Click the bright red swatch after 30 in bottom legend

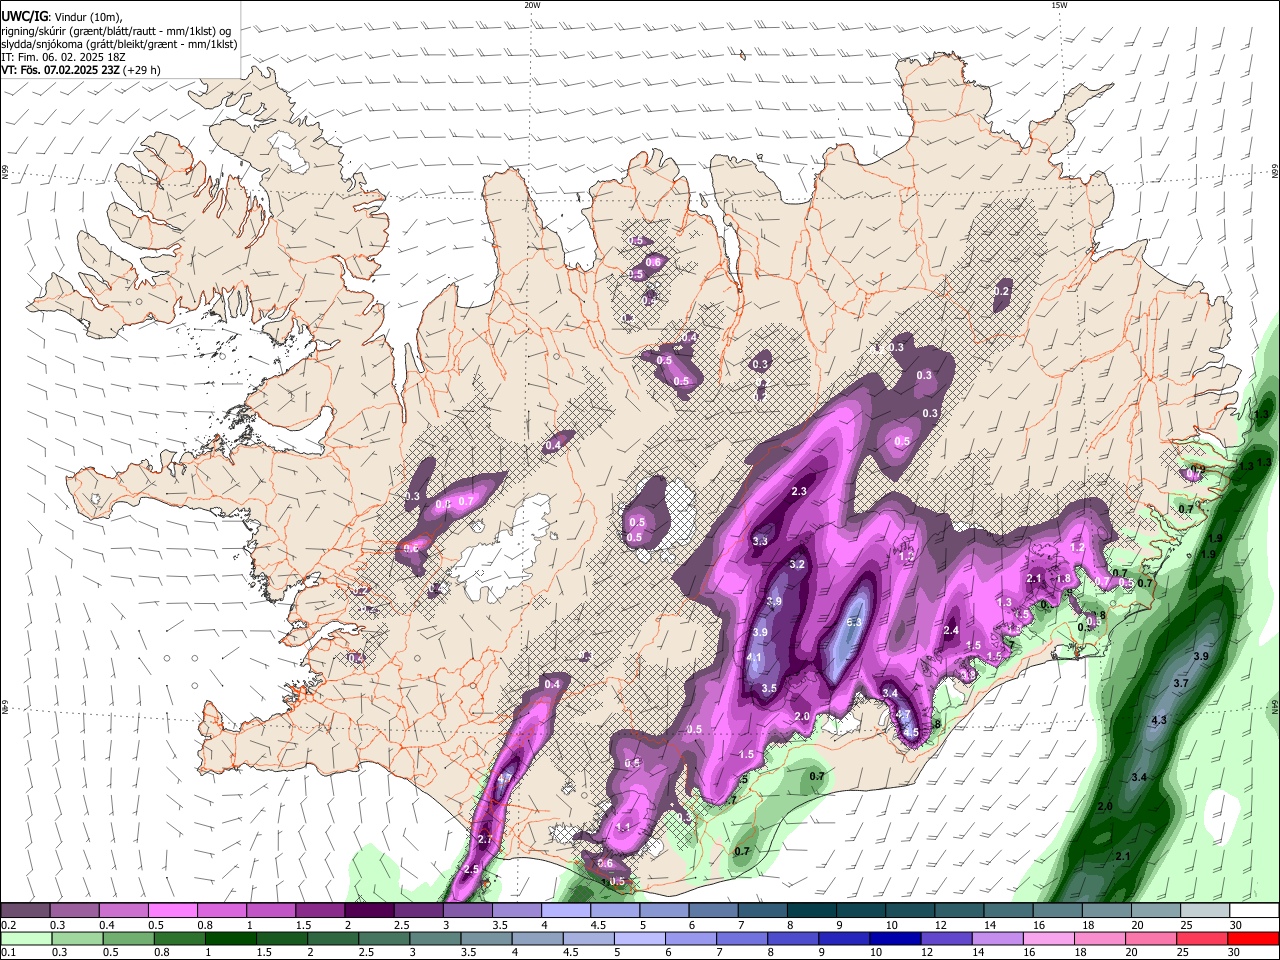1253,939
